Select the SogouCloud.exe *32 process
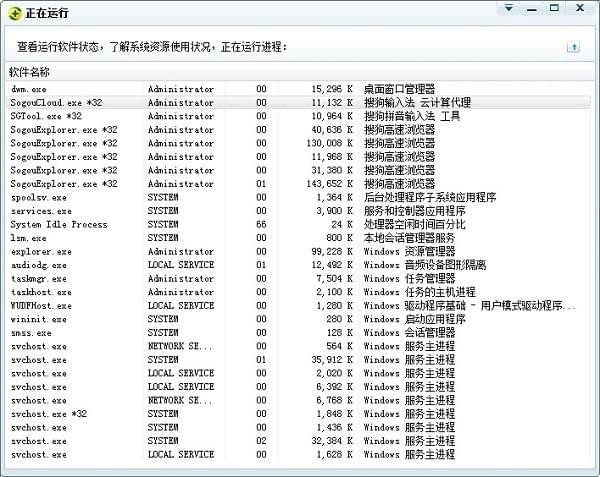The image size is (600, 477). point(300,103)
